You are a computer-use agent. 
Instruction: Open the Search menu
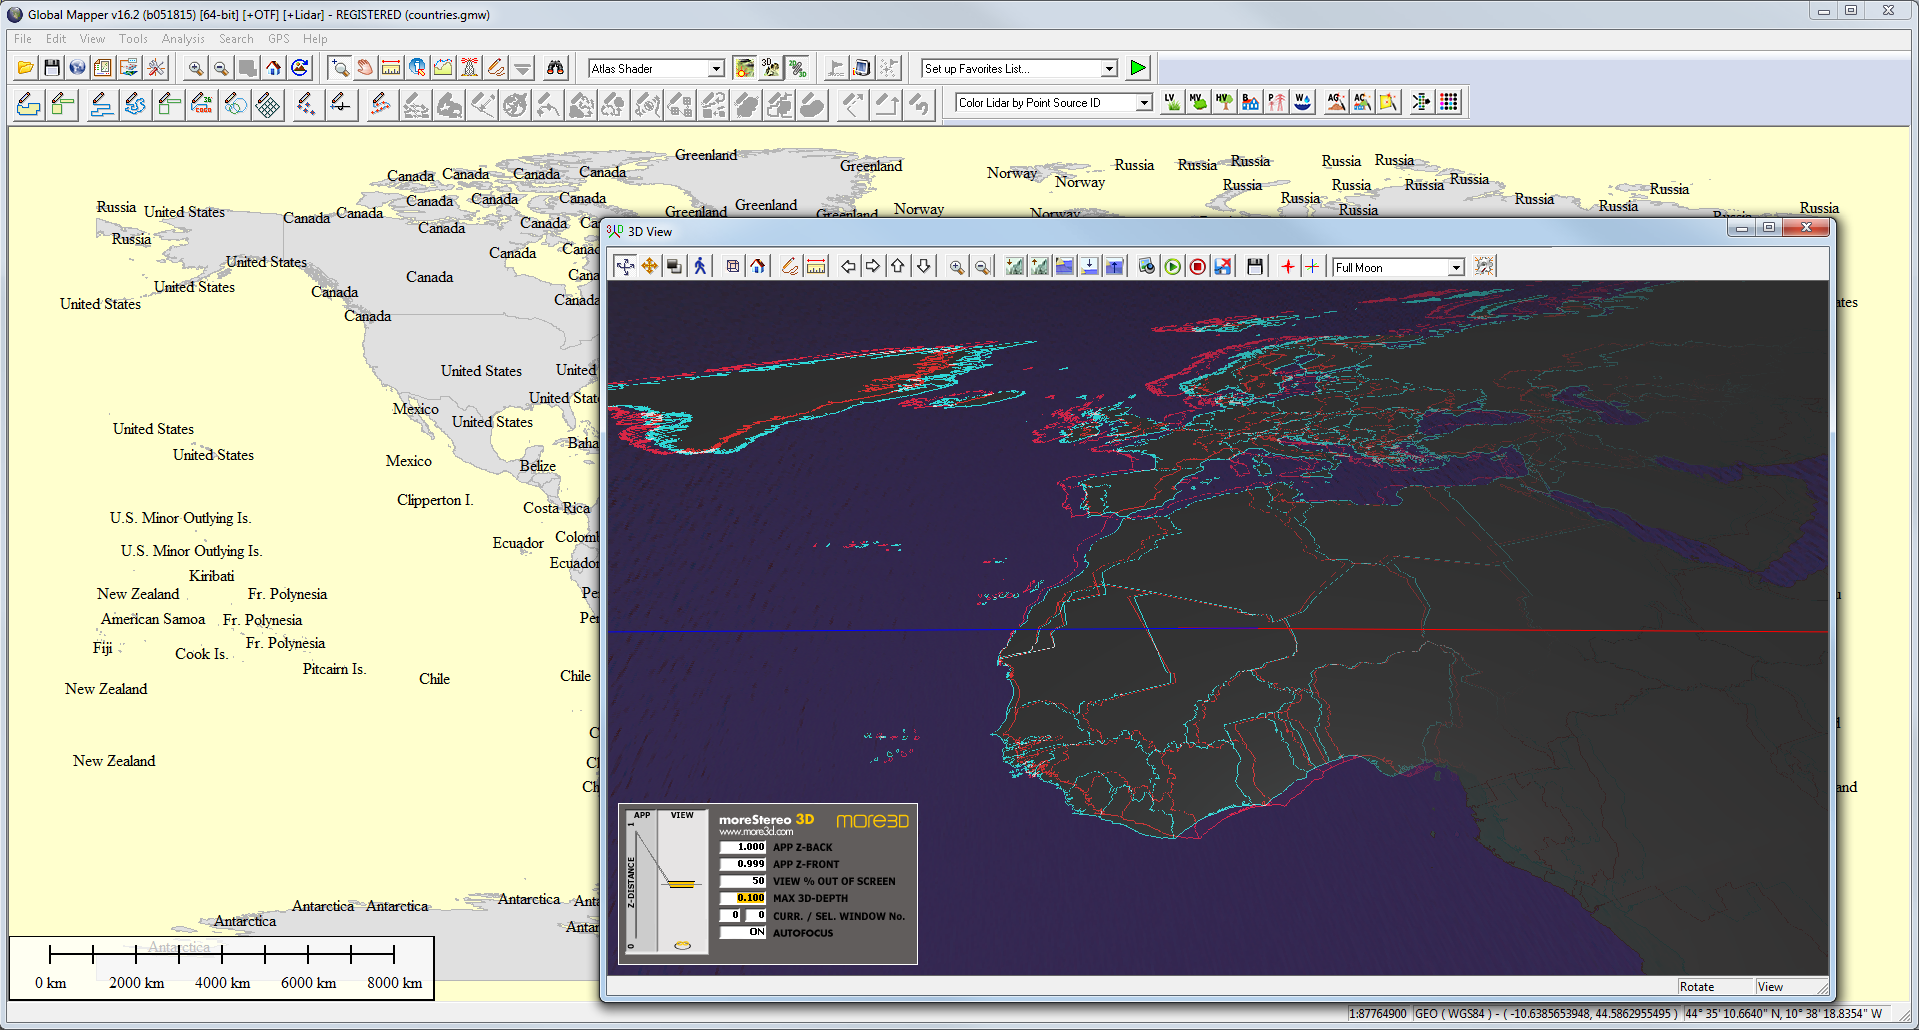point(236,39)
